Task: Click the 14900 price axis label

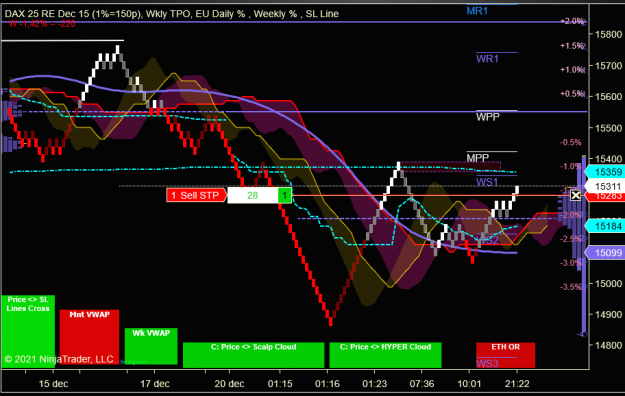Action: click(608, 315)
